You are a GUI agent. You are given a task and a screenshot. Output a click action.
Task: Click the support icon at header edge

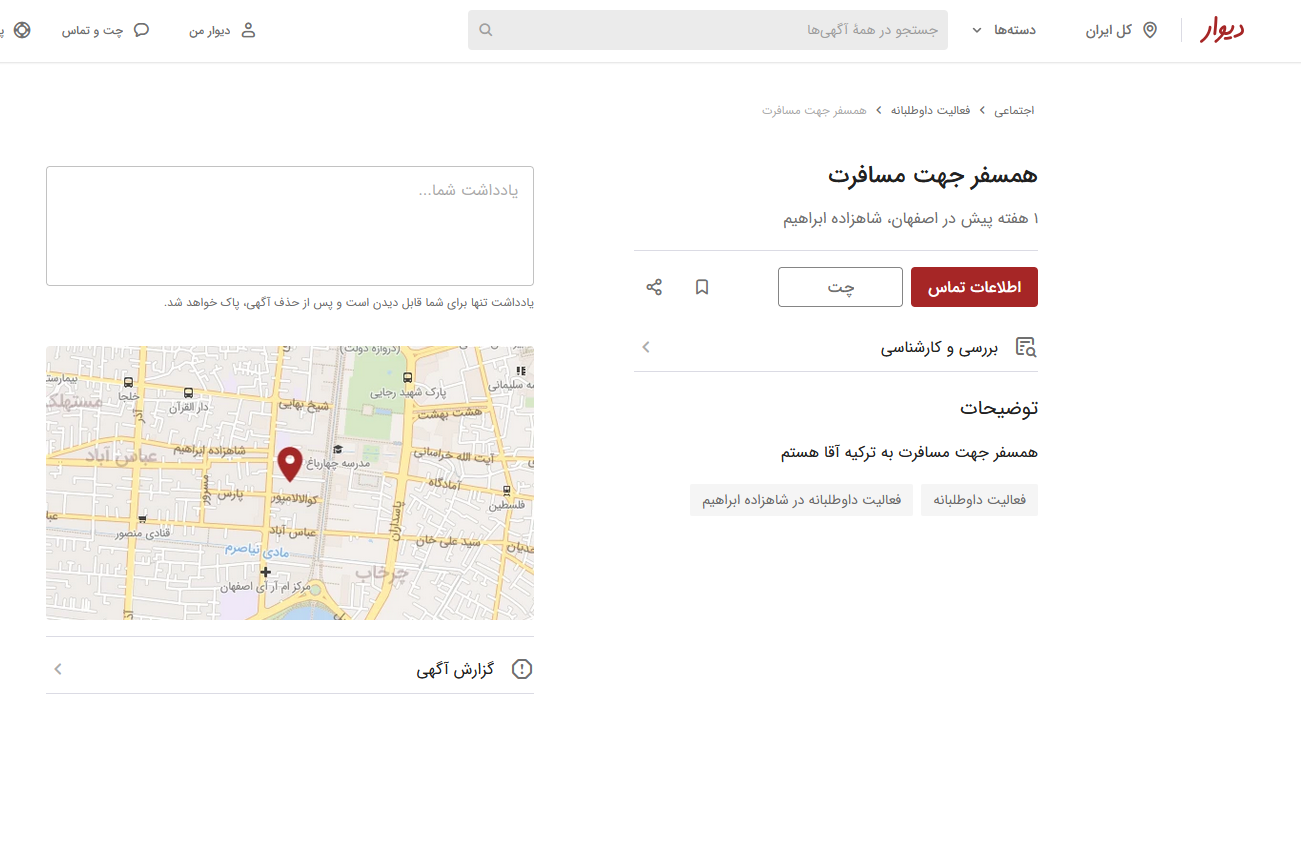[x=21, y=30]
